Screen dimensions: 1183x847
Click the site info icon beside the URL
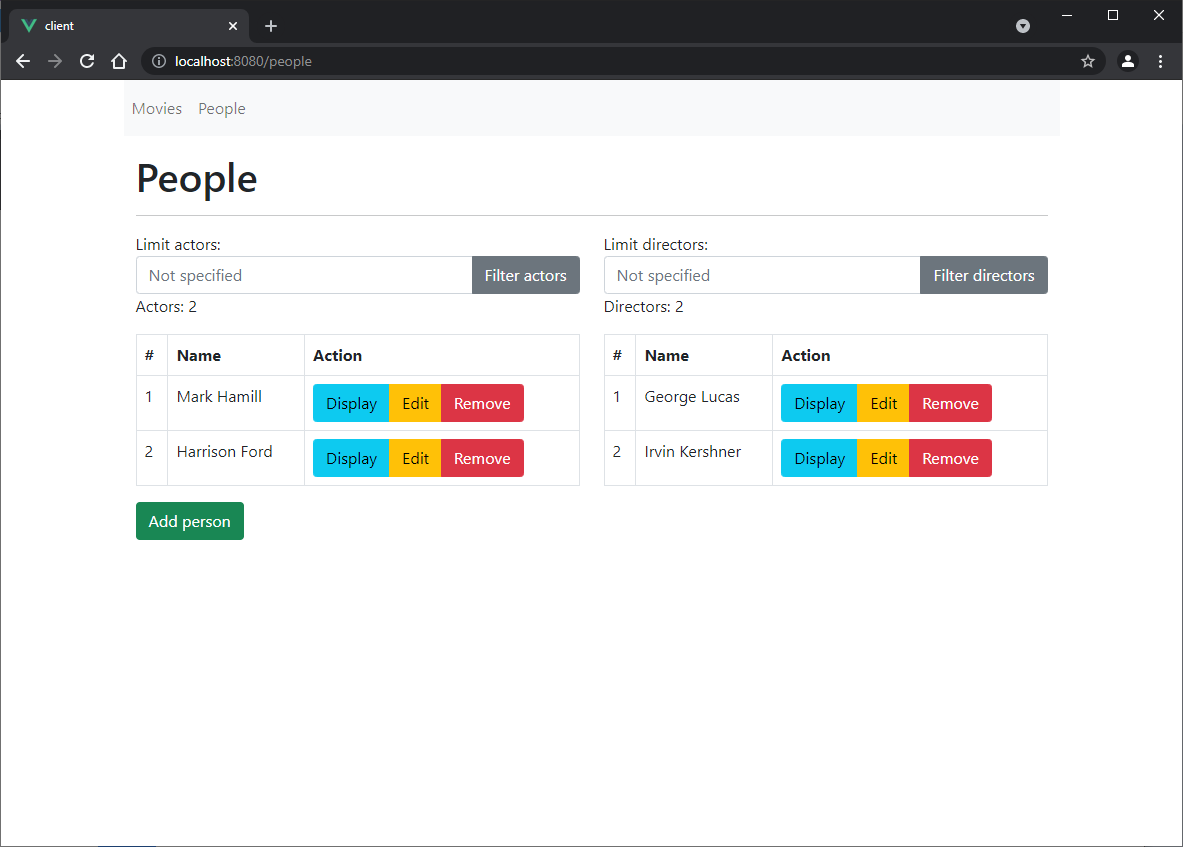158,61
